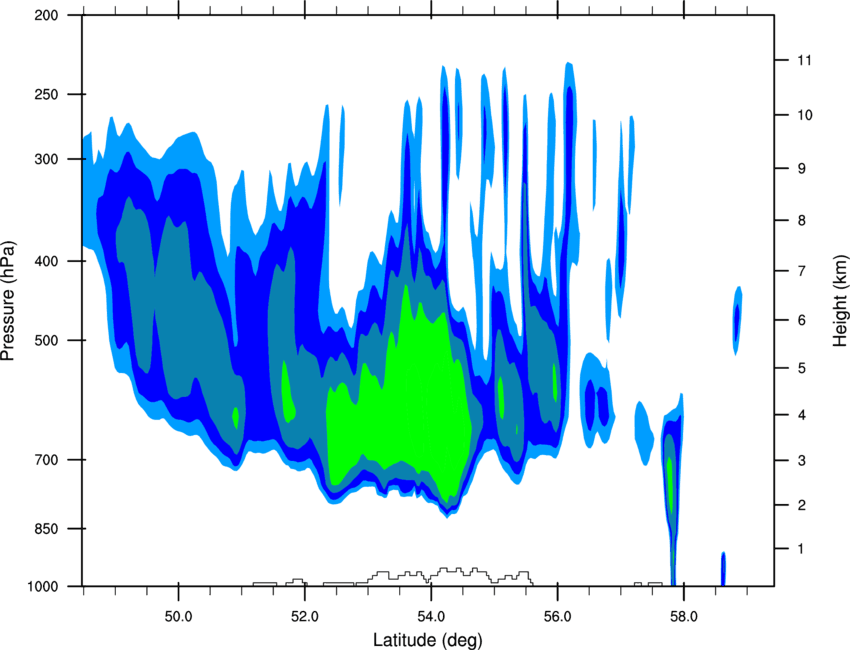Pick the 5 km height label
Viewport: 850px width, 650px height.
pyautogui.click(x=802, y=369)
